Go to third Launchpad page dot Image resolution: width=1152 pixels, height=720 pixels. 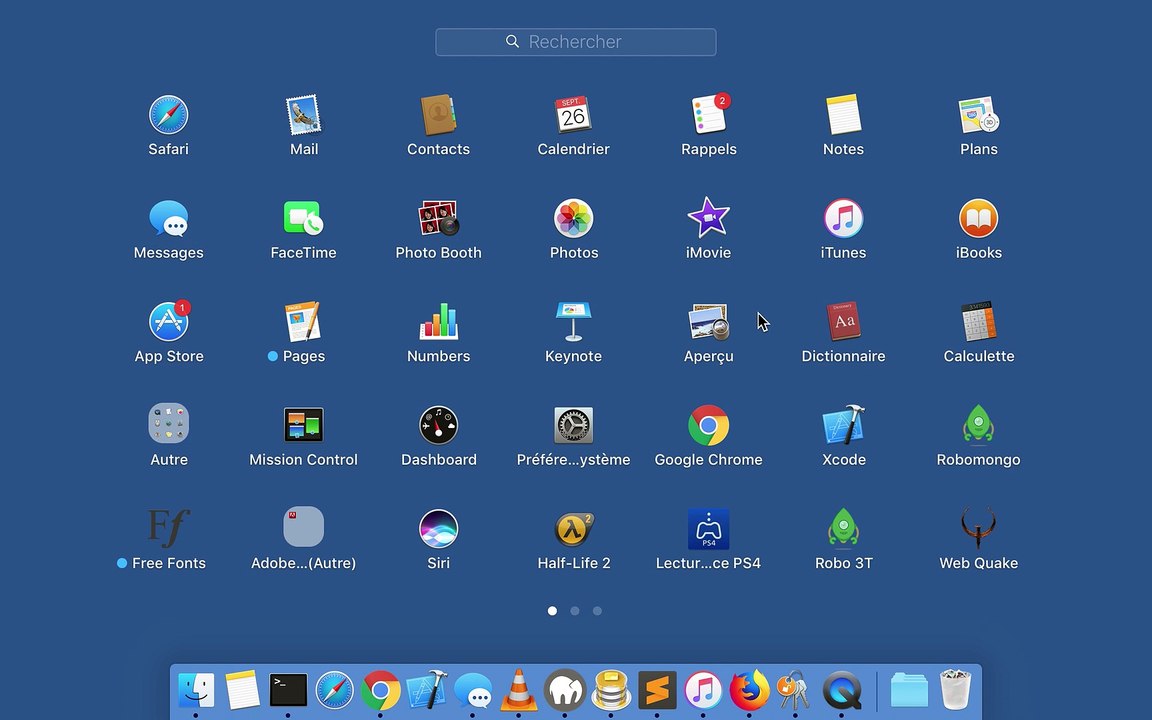coord(597,611)
